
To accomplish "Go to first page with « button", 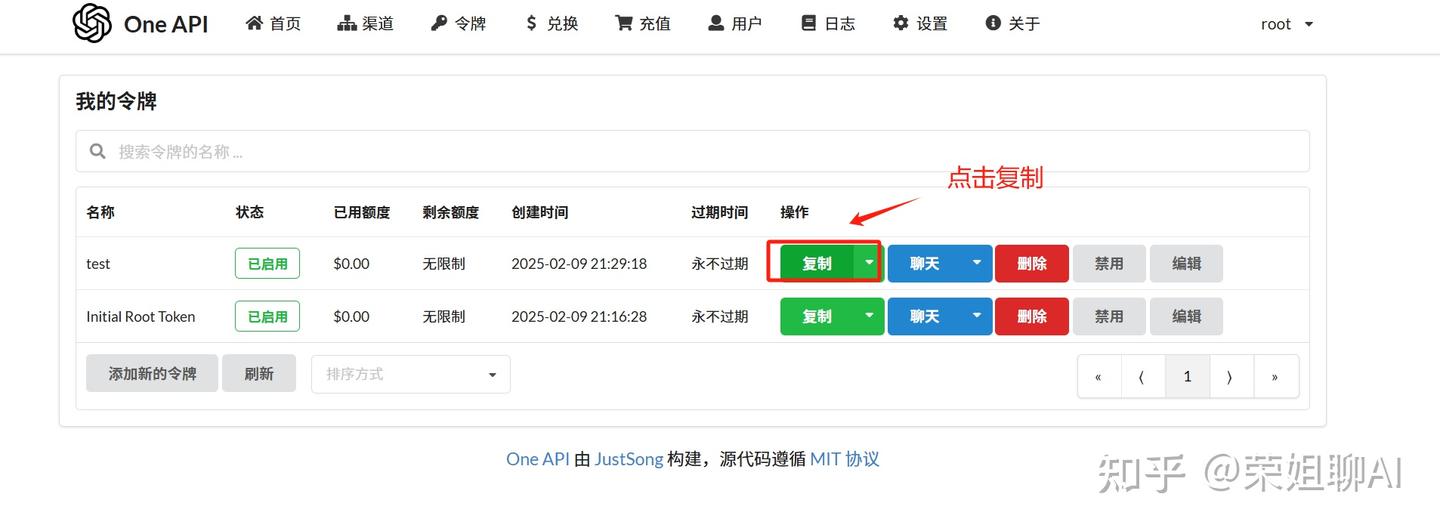I will click(x=1099, y=376).
